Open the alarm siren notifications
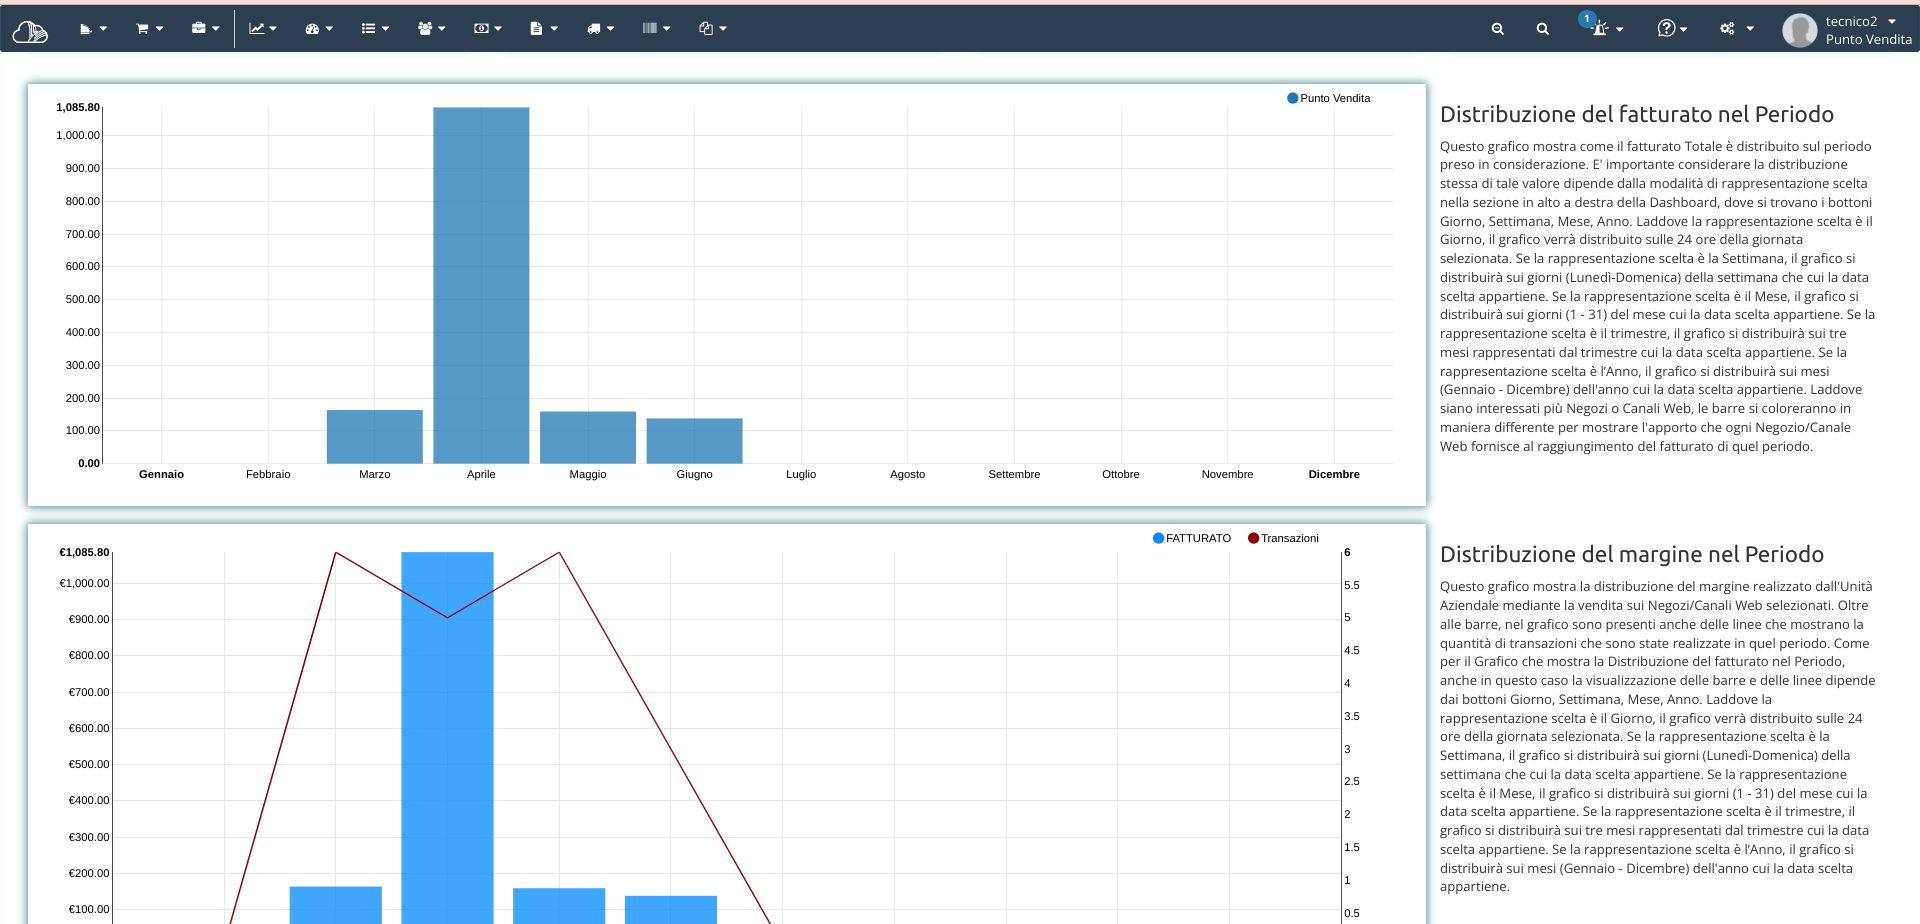 [x=1600, y=29]
